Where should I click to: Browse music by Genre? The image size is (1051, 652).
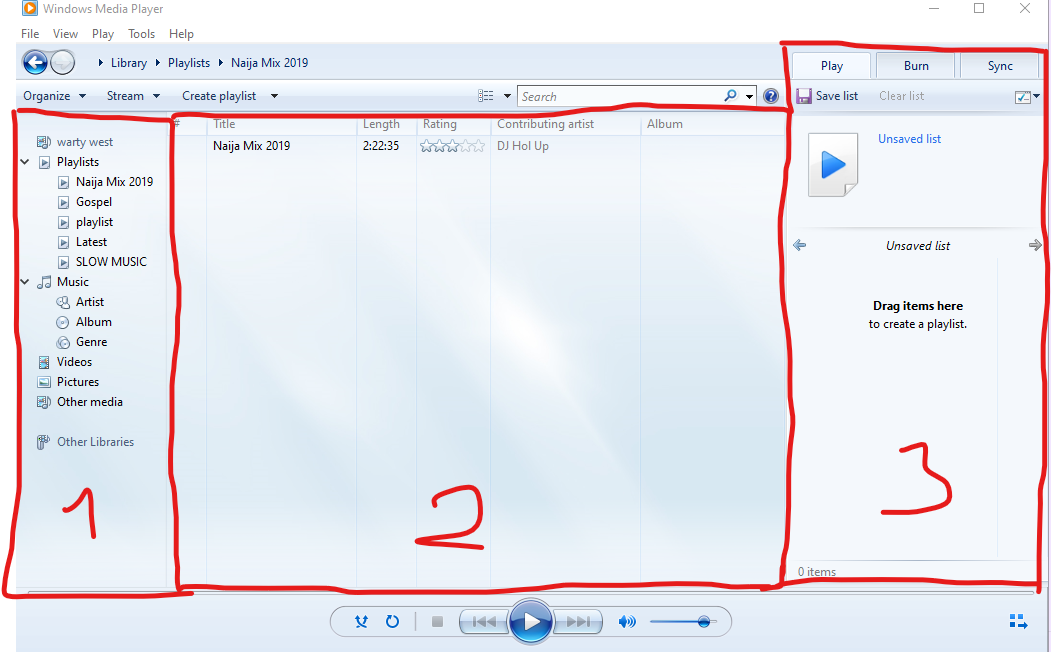tap(91, 342)
